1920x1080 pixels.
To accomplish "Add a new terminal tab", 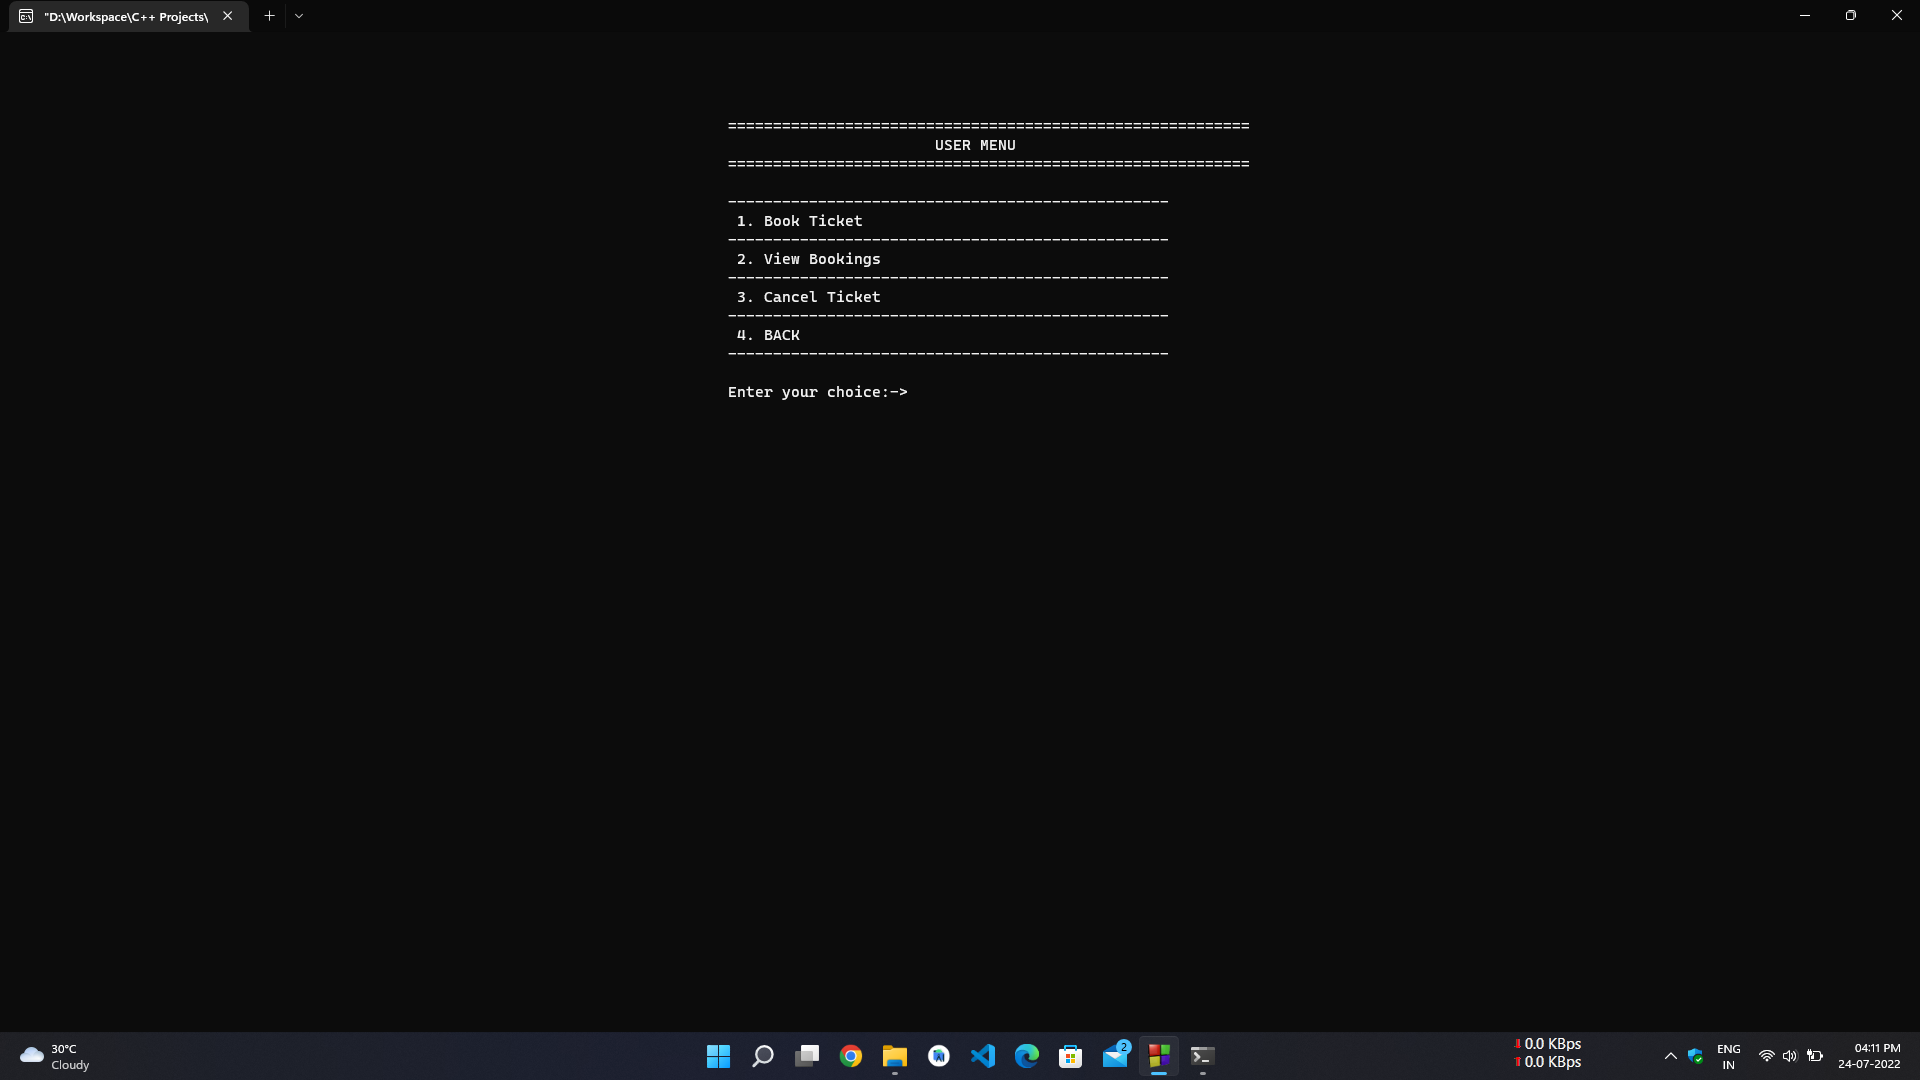I will tap(269, 16).
